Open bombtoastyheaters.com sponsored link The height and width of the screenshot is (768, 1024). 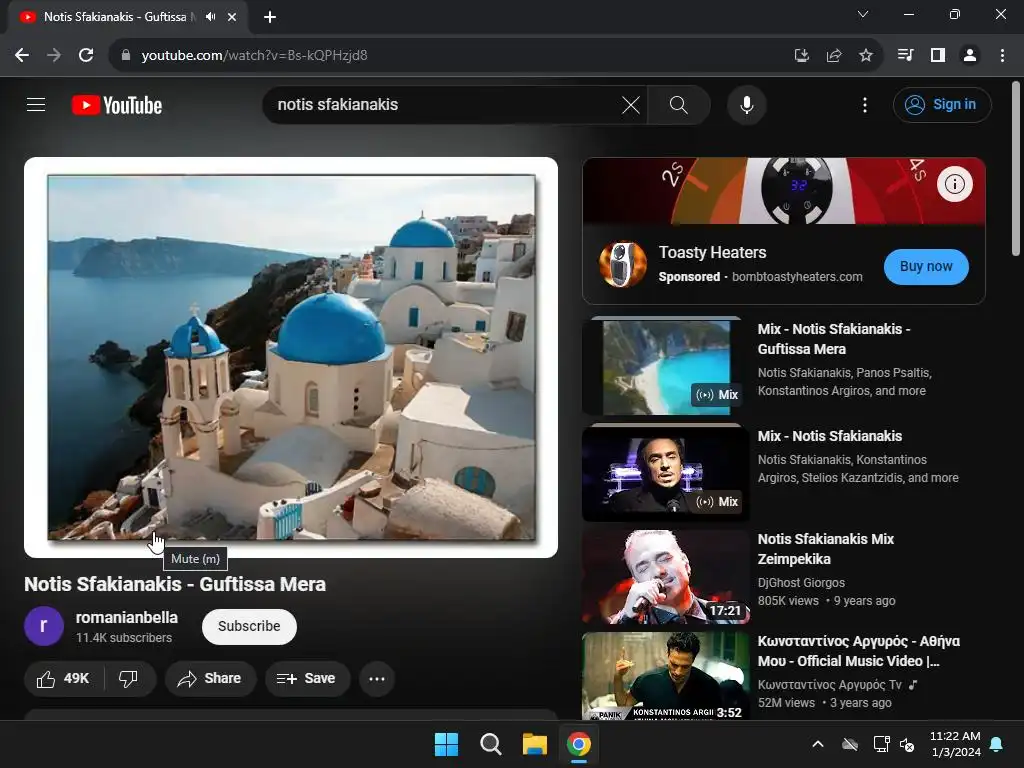click(x=797, y=277)
